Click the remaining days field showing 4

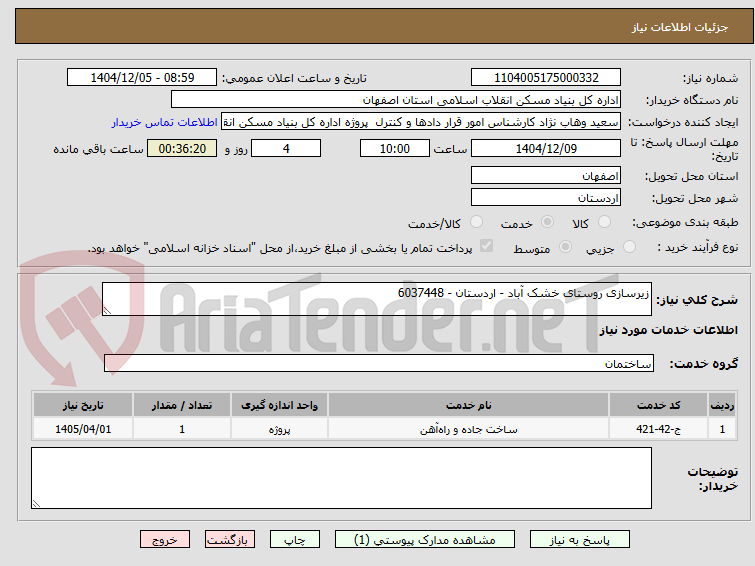tap(286, 148)
